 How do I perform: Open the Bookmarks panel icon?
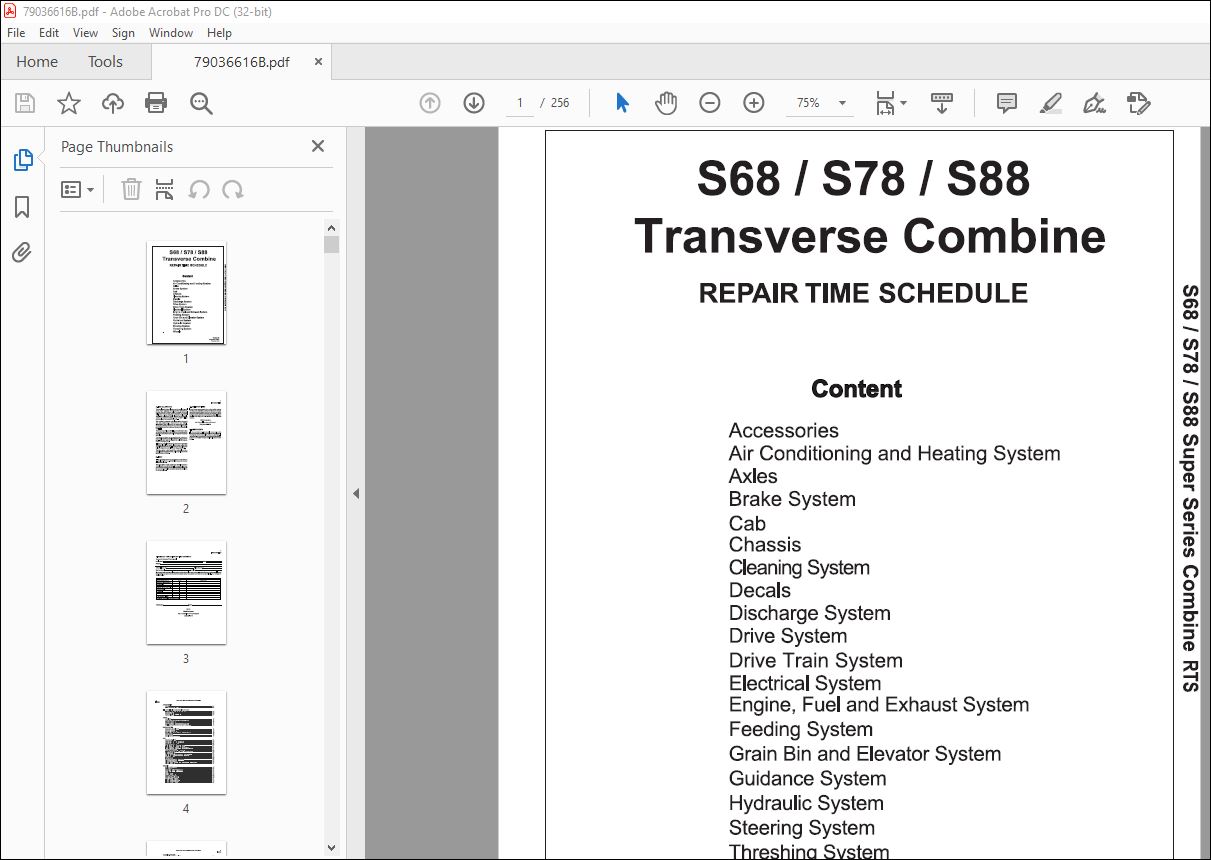(22, 207)
